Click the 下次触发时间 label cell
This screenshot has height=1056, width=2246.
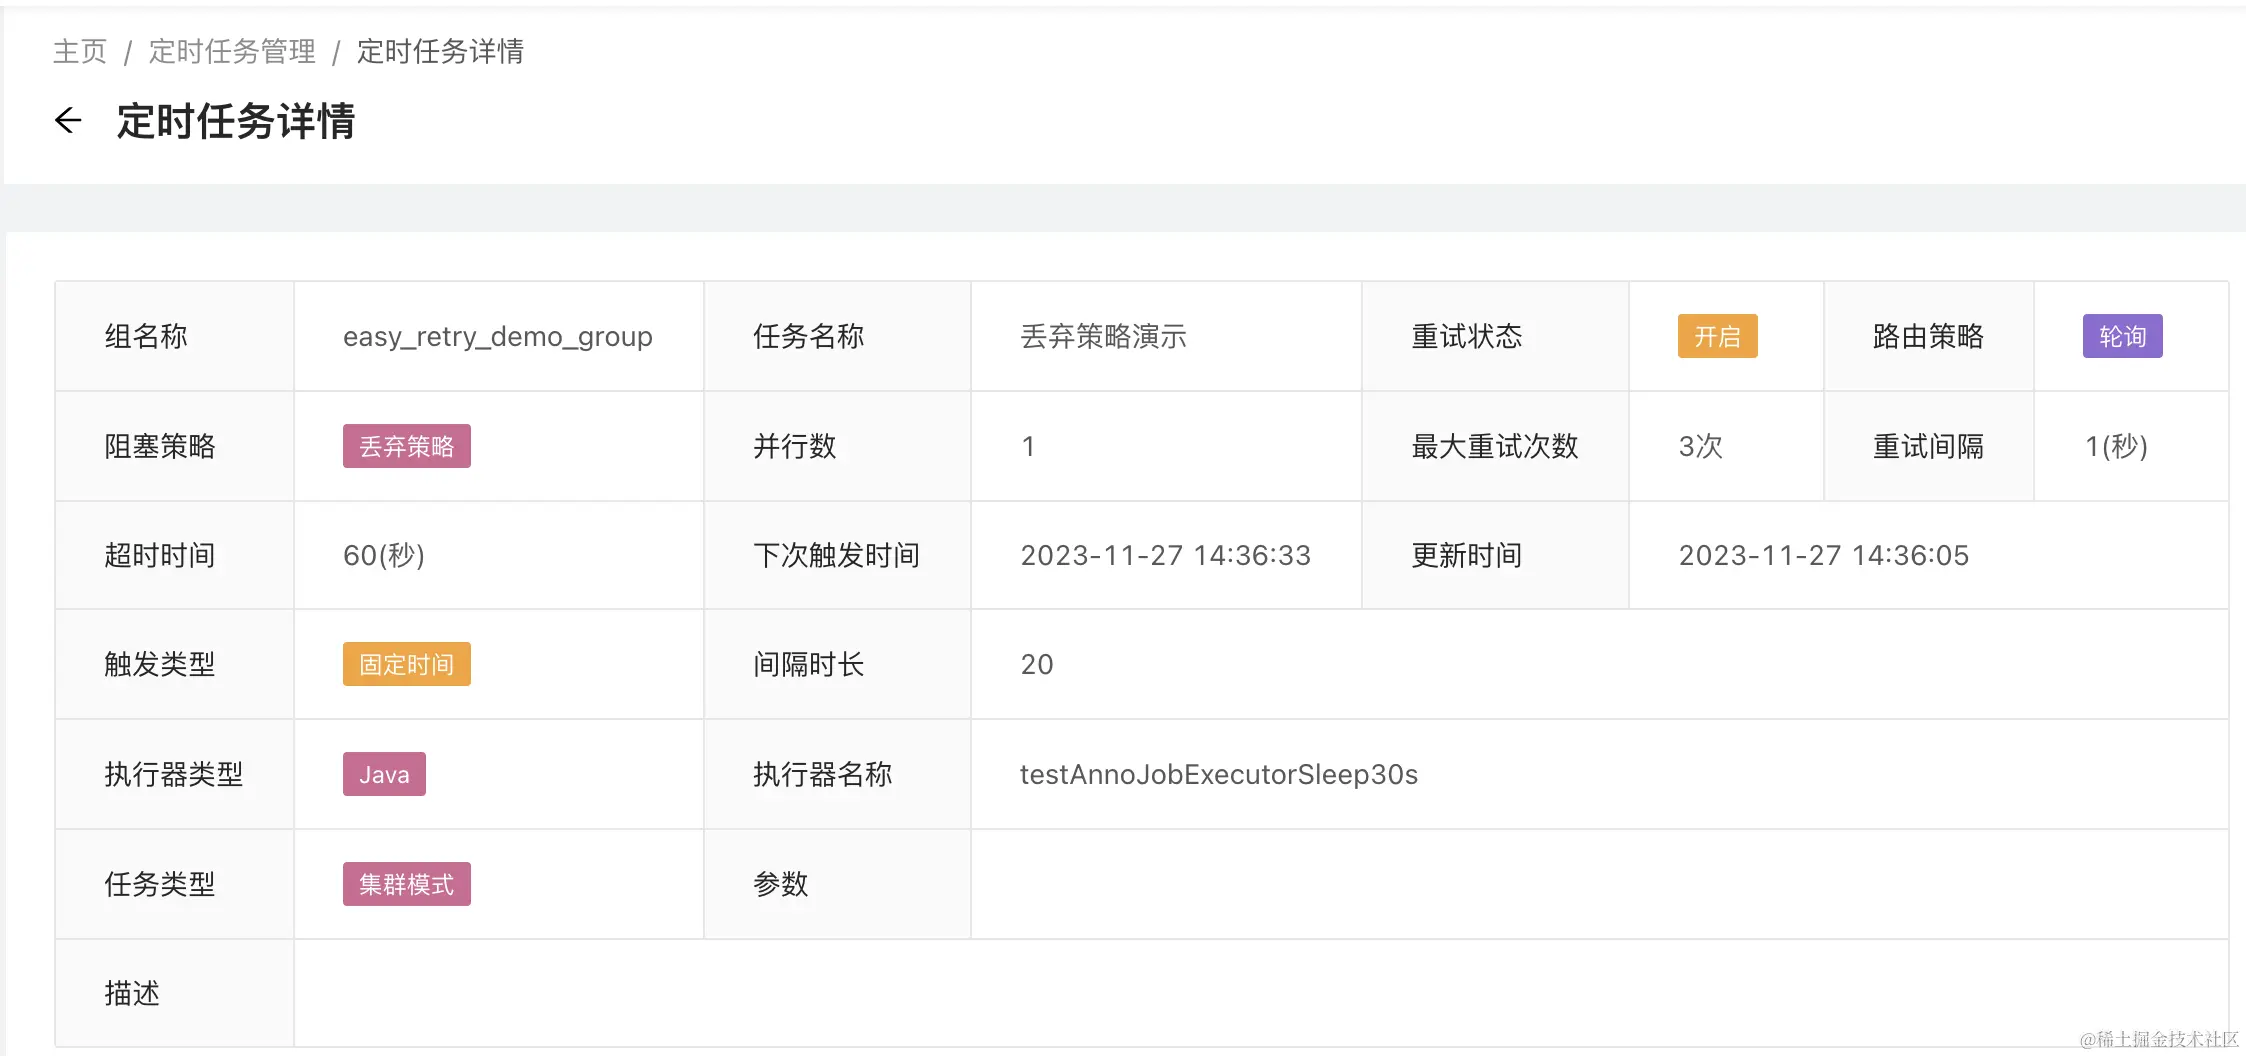click(837, 555)
